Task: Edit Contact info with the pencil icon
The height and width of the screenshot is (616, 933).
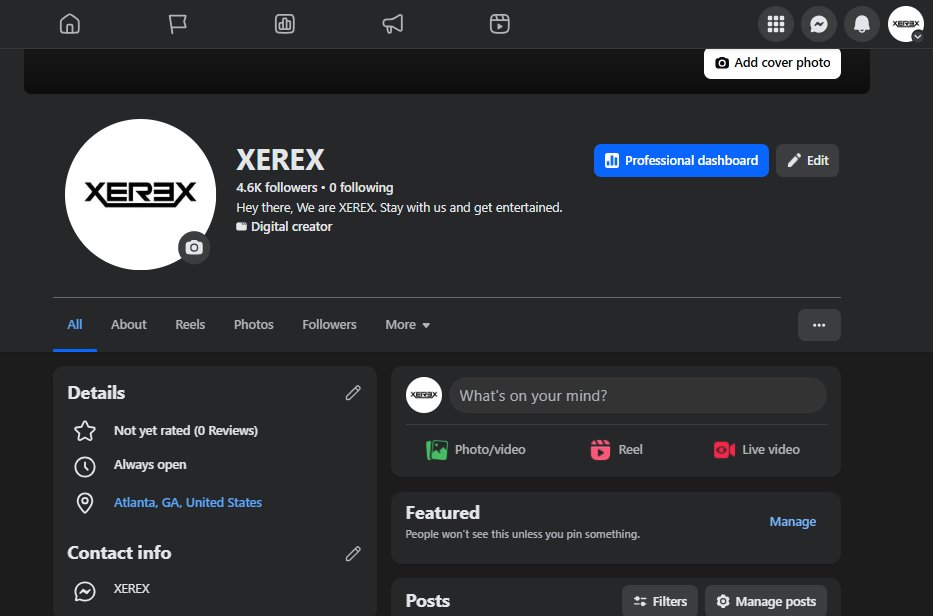Action: (353, 554)
